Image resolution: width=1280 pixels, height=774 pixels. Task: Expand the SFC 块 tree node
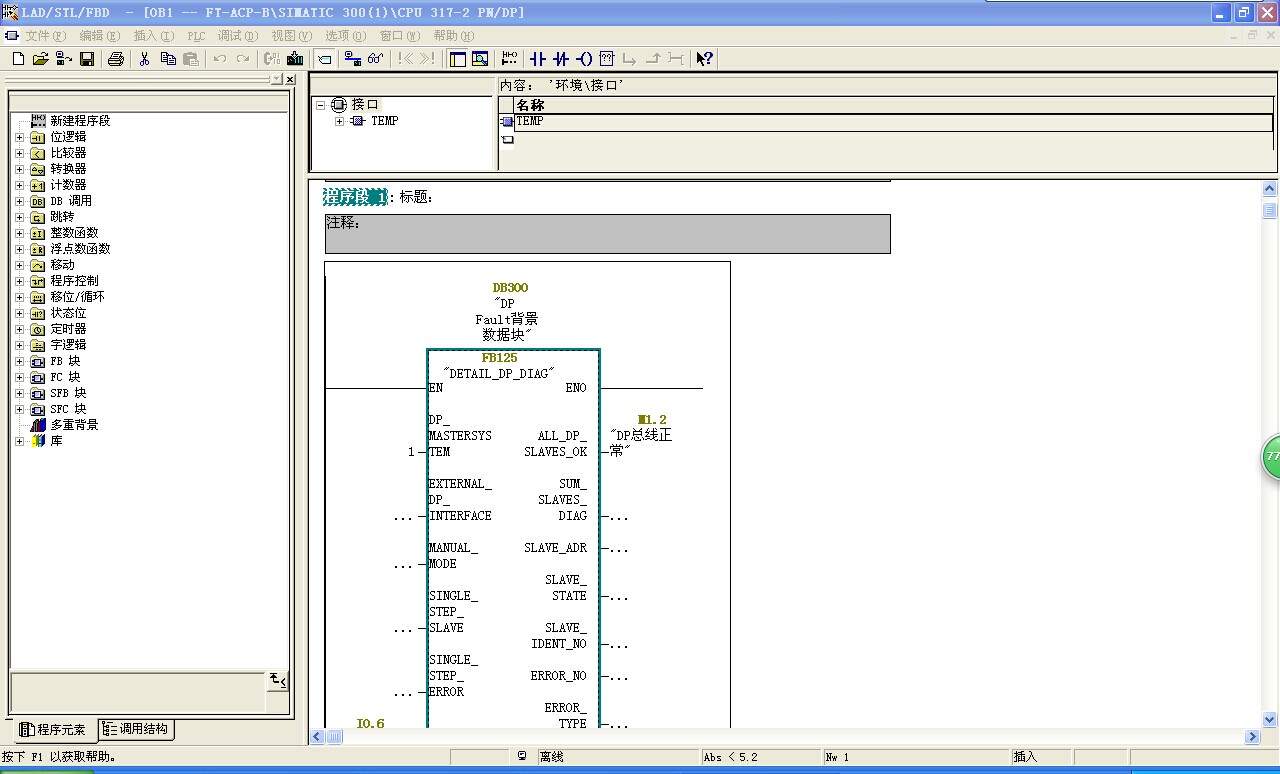tap(19, 409)
